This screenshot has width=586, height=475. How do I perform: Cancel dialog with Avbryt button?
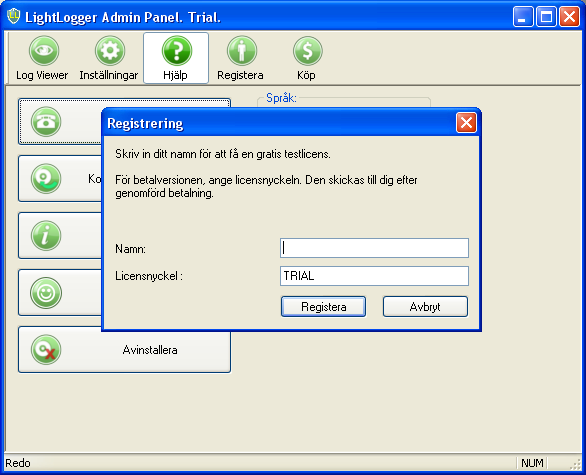[x=425, y=307]
